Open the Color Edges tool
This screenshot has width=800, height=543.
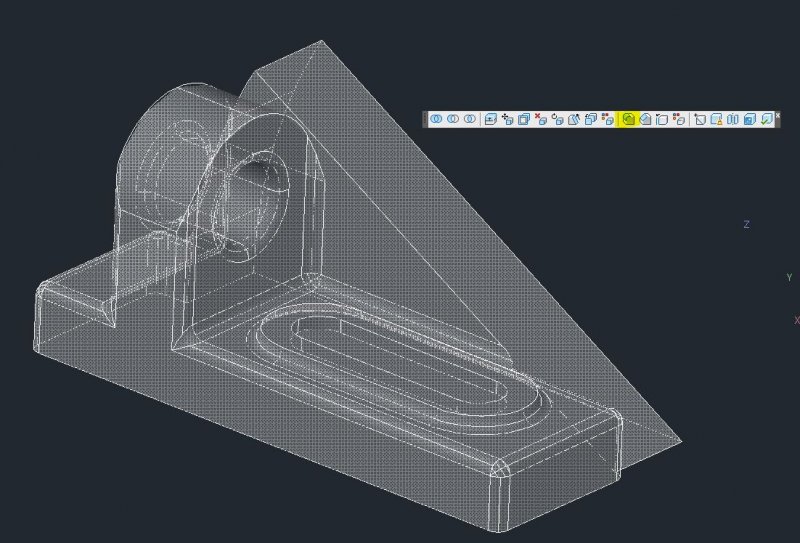[x=679, y=119]
